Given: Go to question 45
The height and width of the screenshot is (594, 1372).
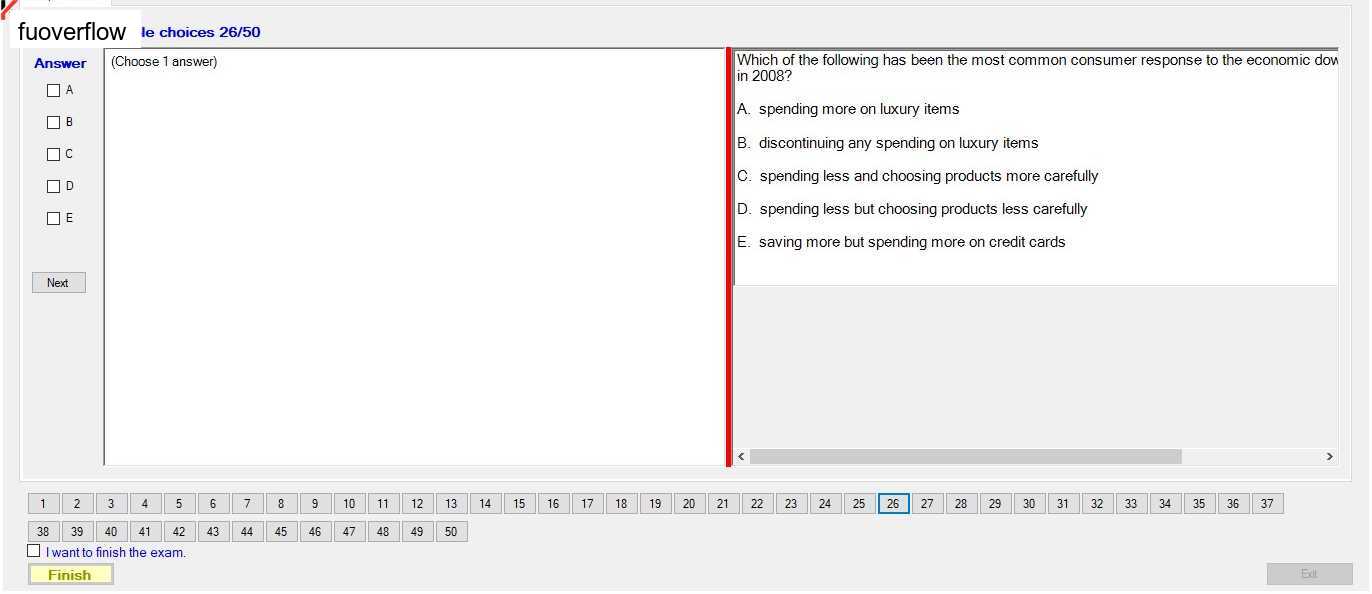Looking at the screenshot, I should 281,532.
